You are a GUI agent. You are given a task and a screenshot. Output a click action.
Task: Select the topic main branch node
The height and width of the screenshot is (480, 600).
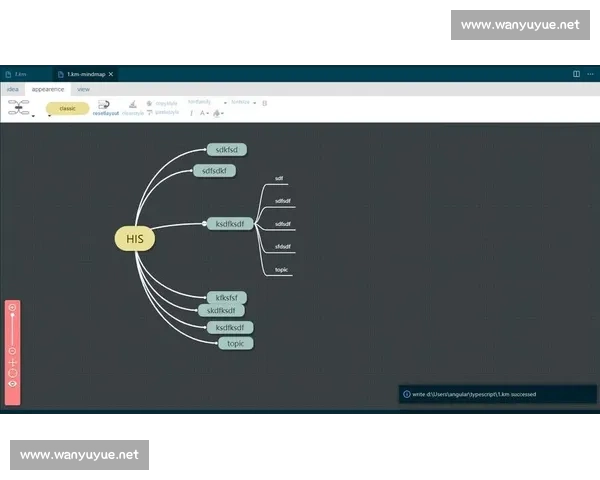click(x=235, y=343)
